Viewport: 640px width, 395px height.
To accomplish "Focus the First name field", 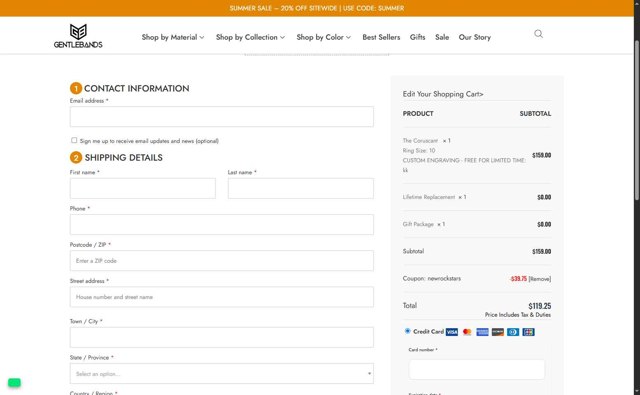I will click(x=142, y=189).
